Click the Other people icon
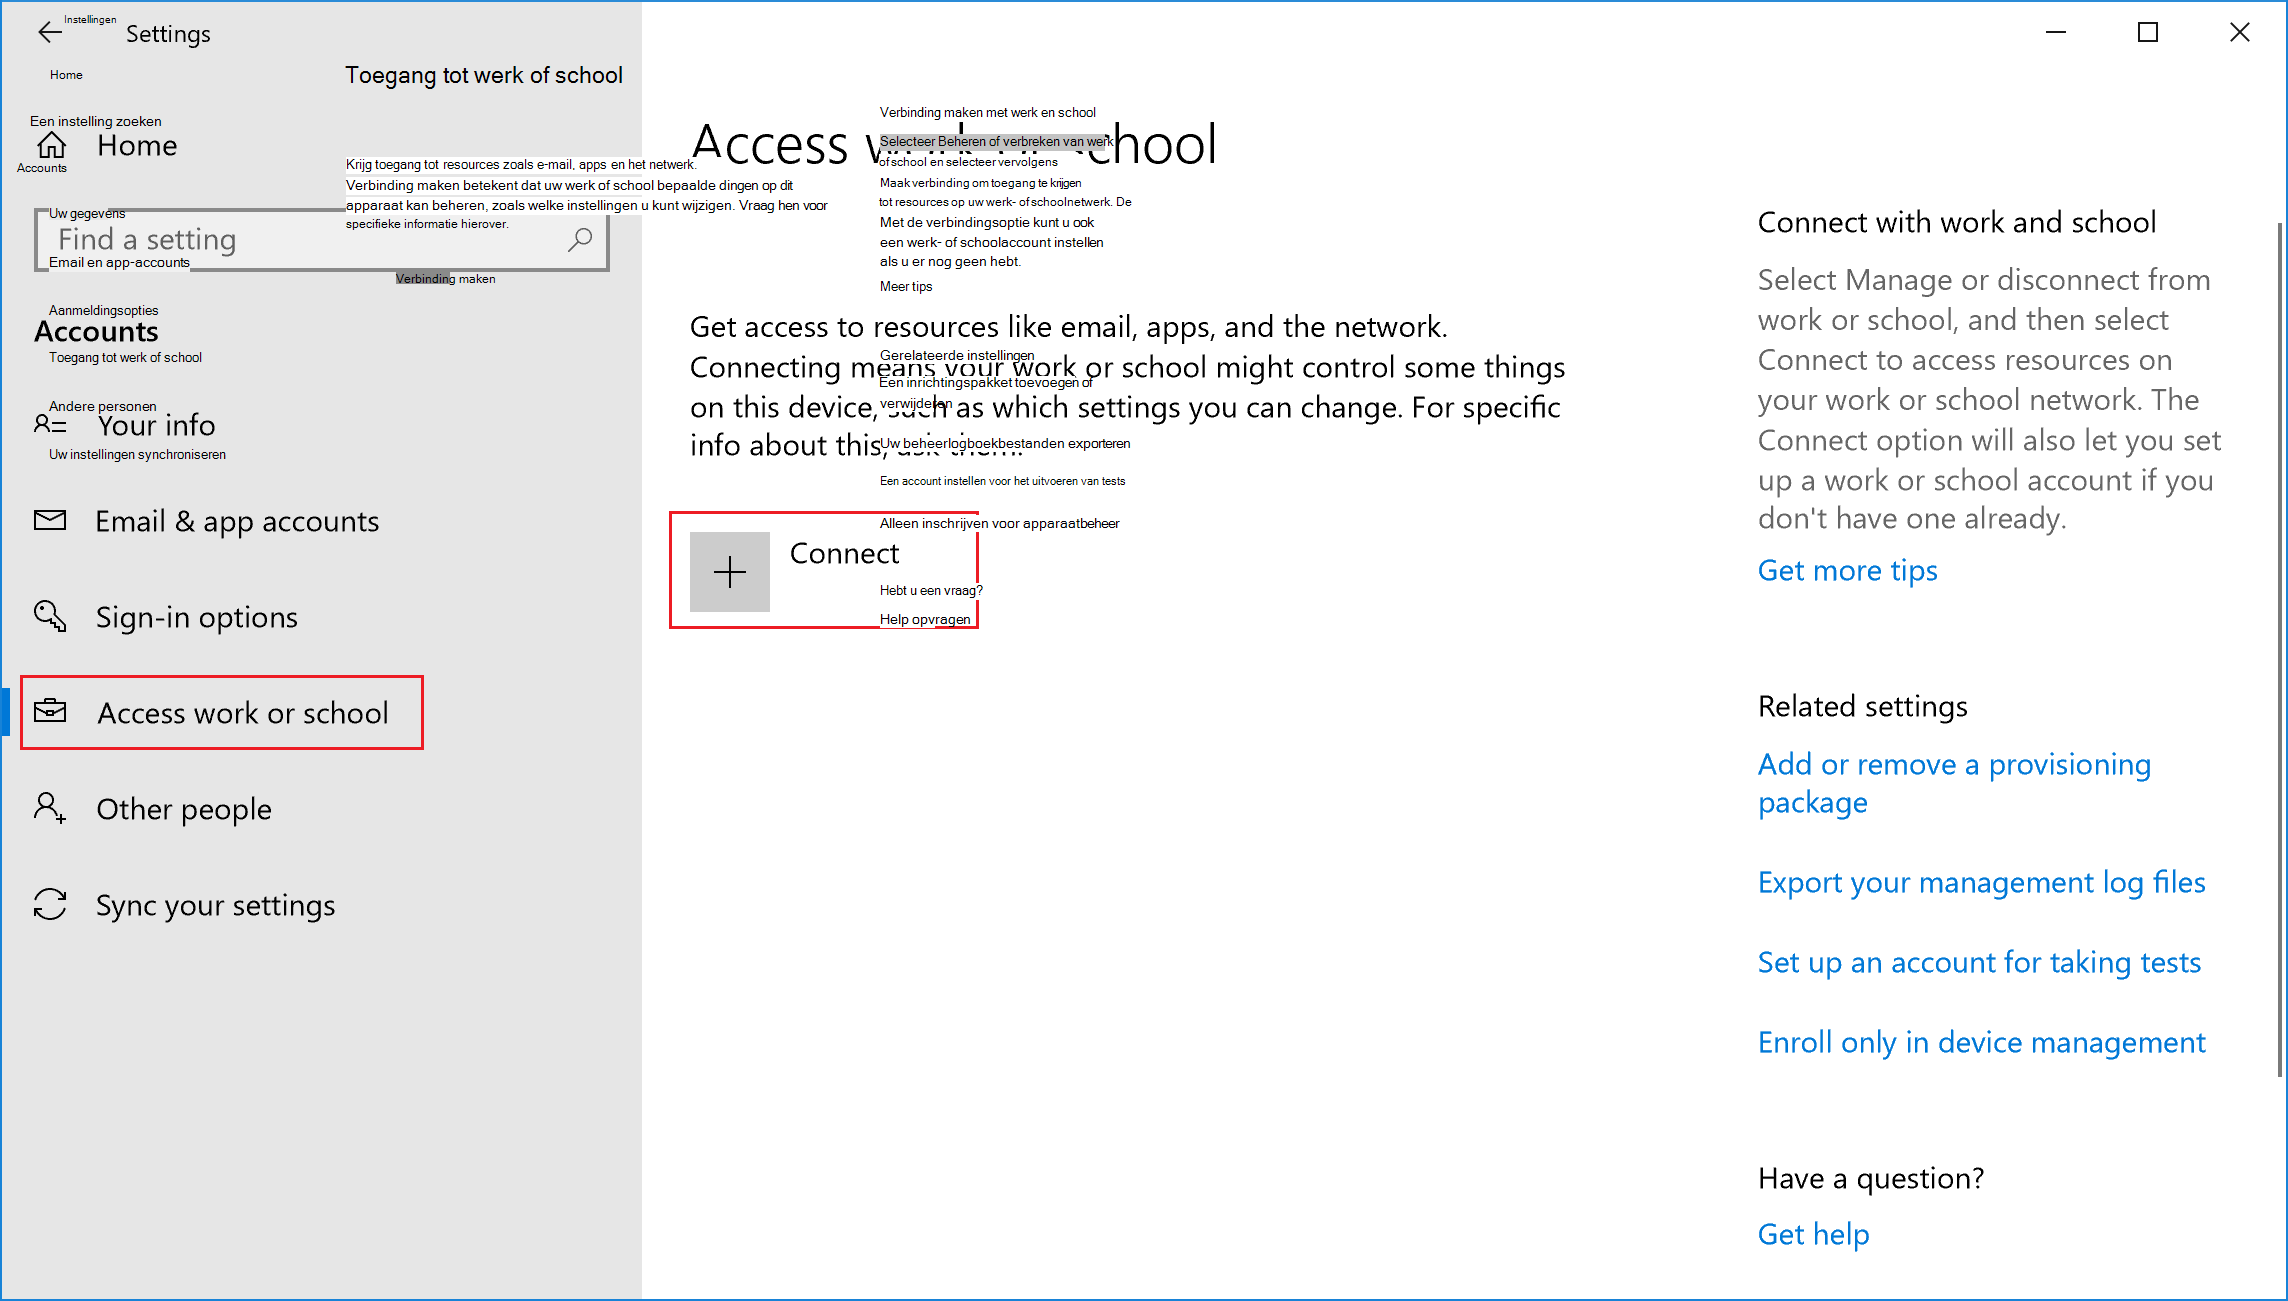This screenshot has height=1301, width=2288. pos(52,808)
